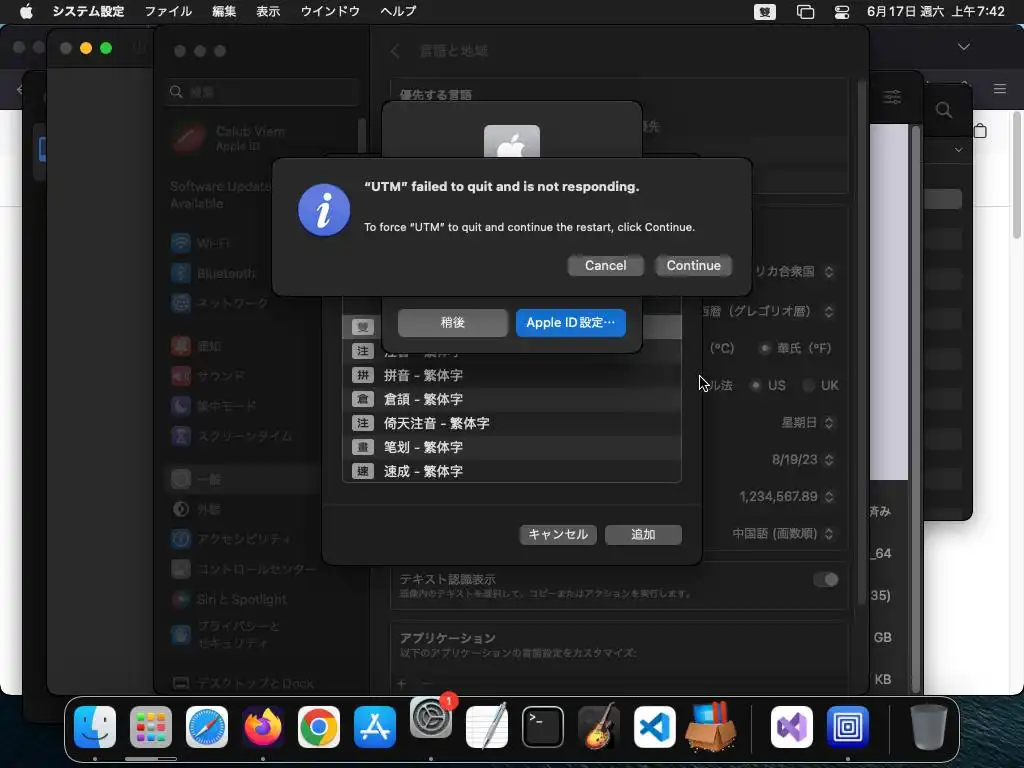Select the 華氏 (°F) radio button
This screenshot has height=768, width=1024.
point(765,348)
